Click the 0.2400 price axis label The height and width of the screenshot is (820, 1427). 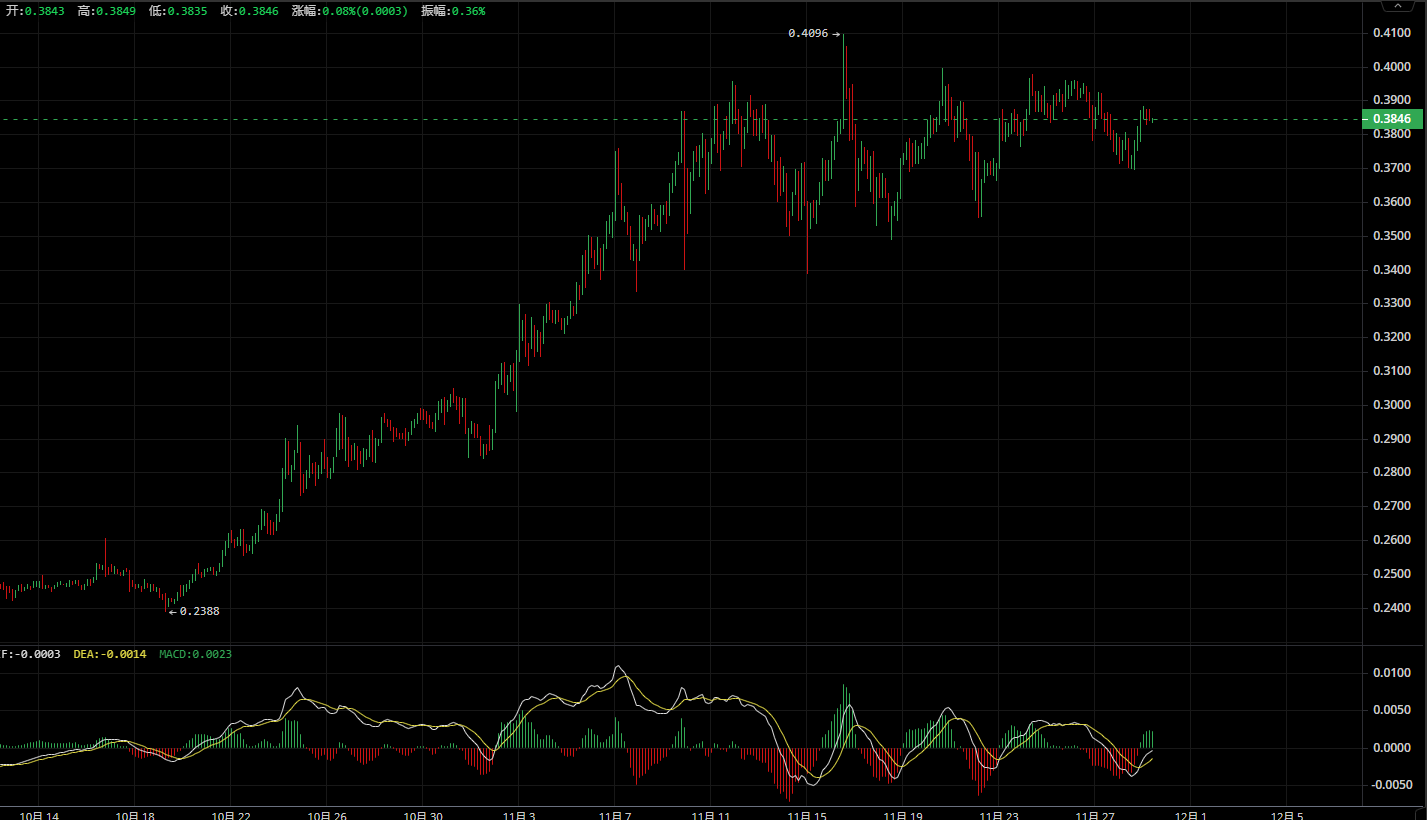coord(1391,607)
